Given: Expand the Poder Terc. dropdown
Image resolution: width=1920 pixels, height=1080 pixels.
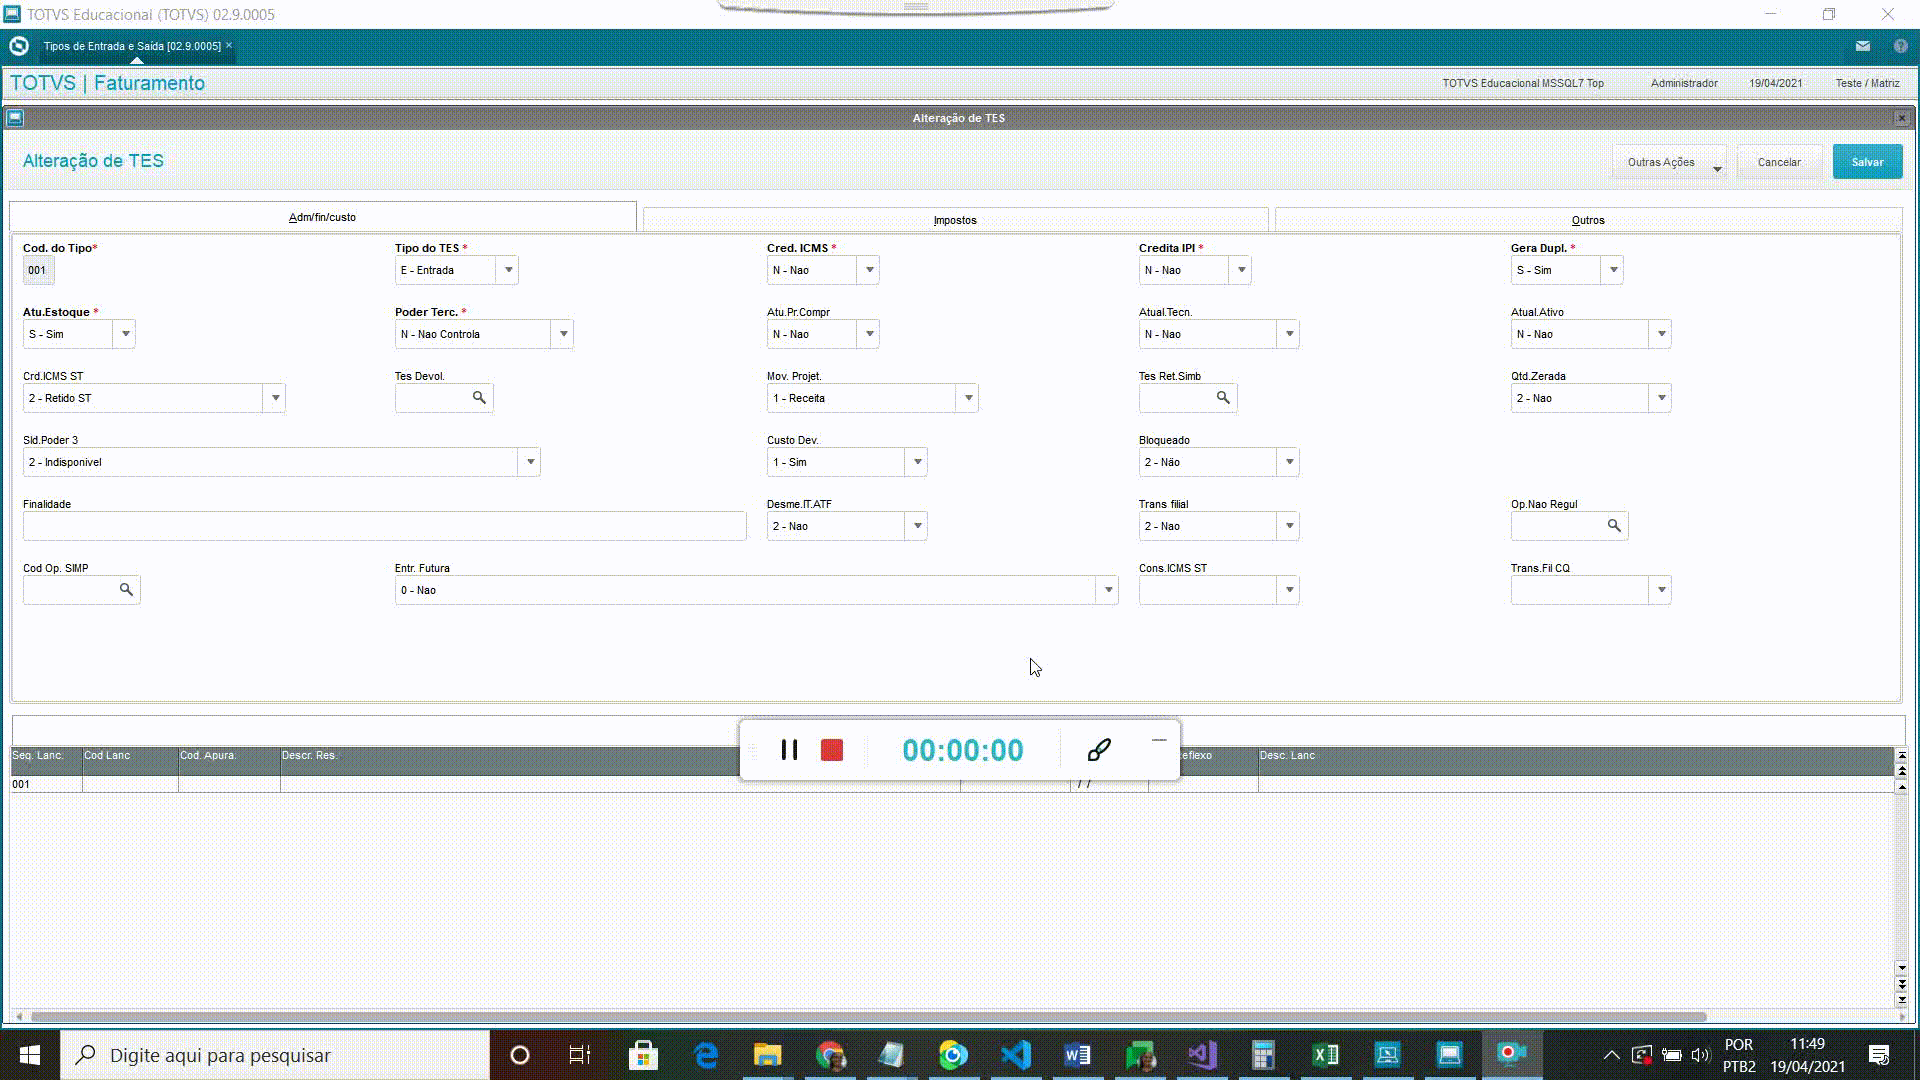Looking at the screenshot, I should pos(563,334).
